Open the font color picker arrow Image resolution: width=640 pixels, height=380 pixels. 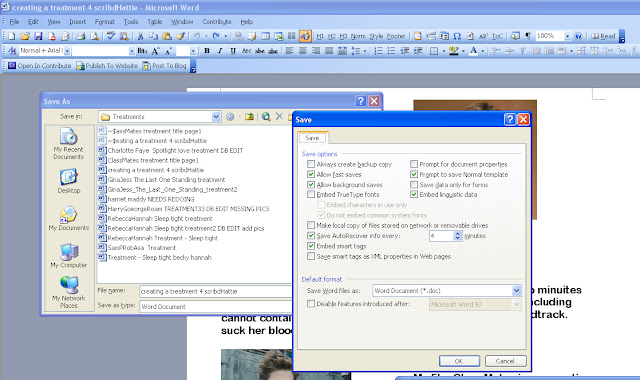click(482, 51)
